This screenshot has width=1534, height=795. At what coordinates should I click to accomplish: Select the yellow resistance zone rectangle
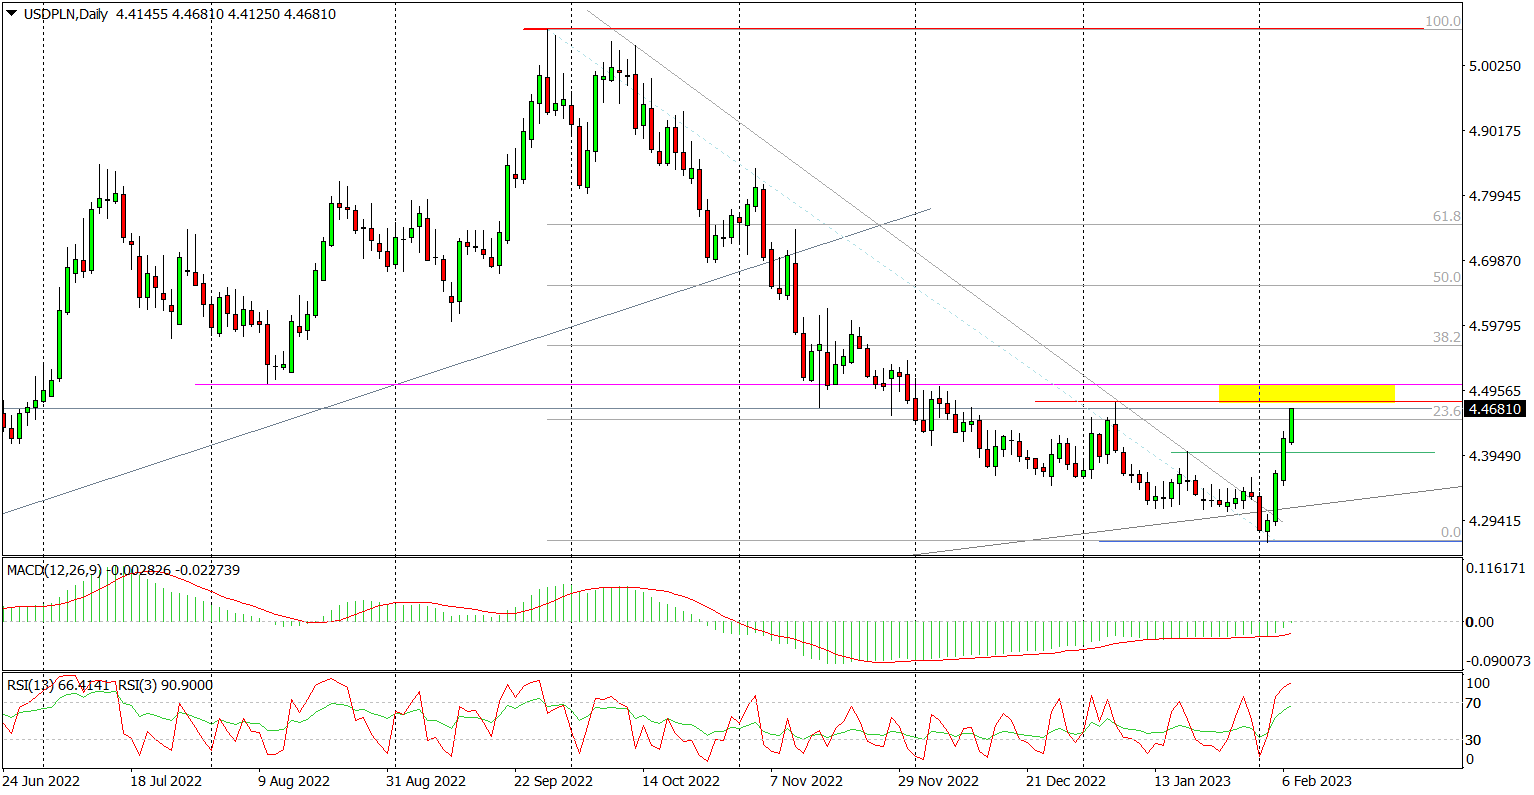(x=1306, y=393)
